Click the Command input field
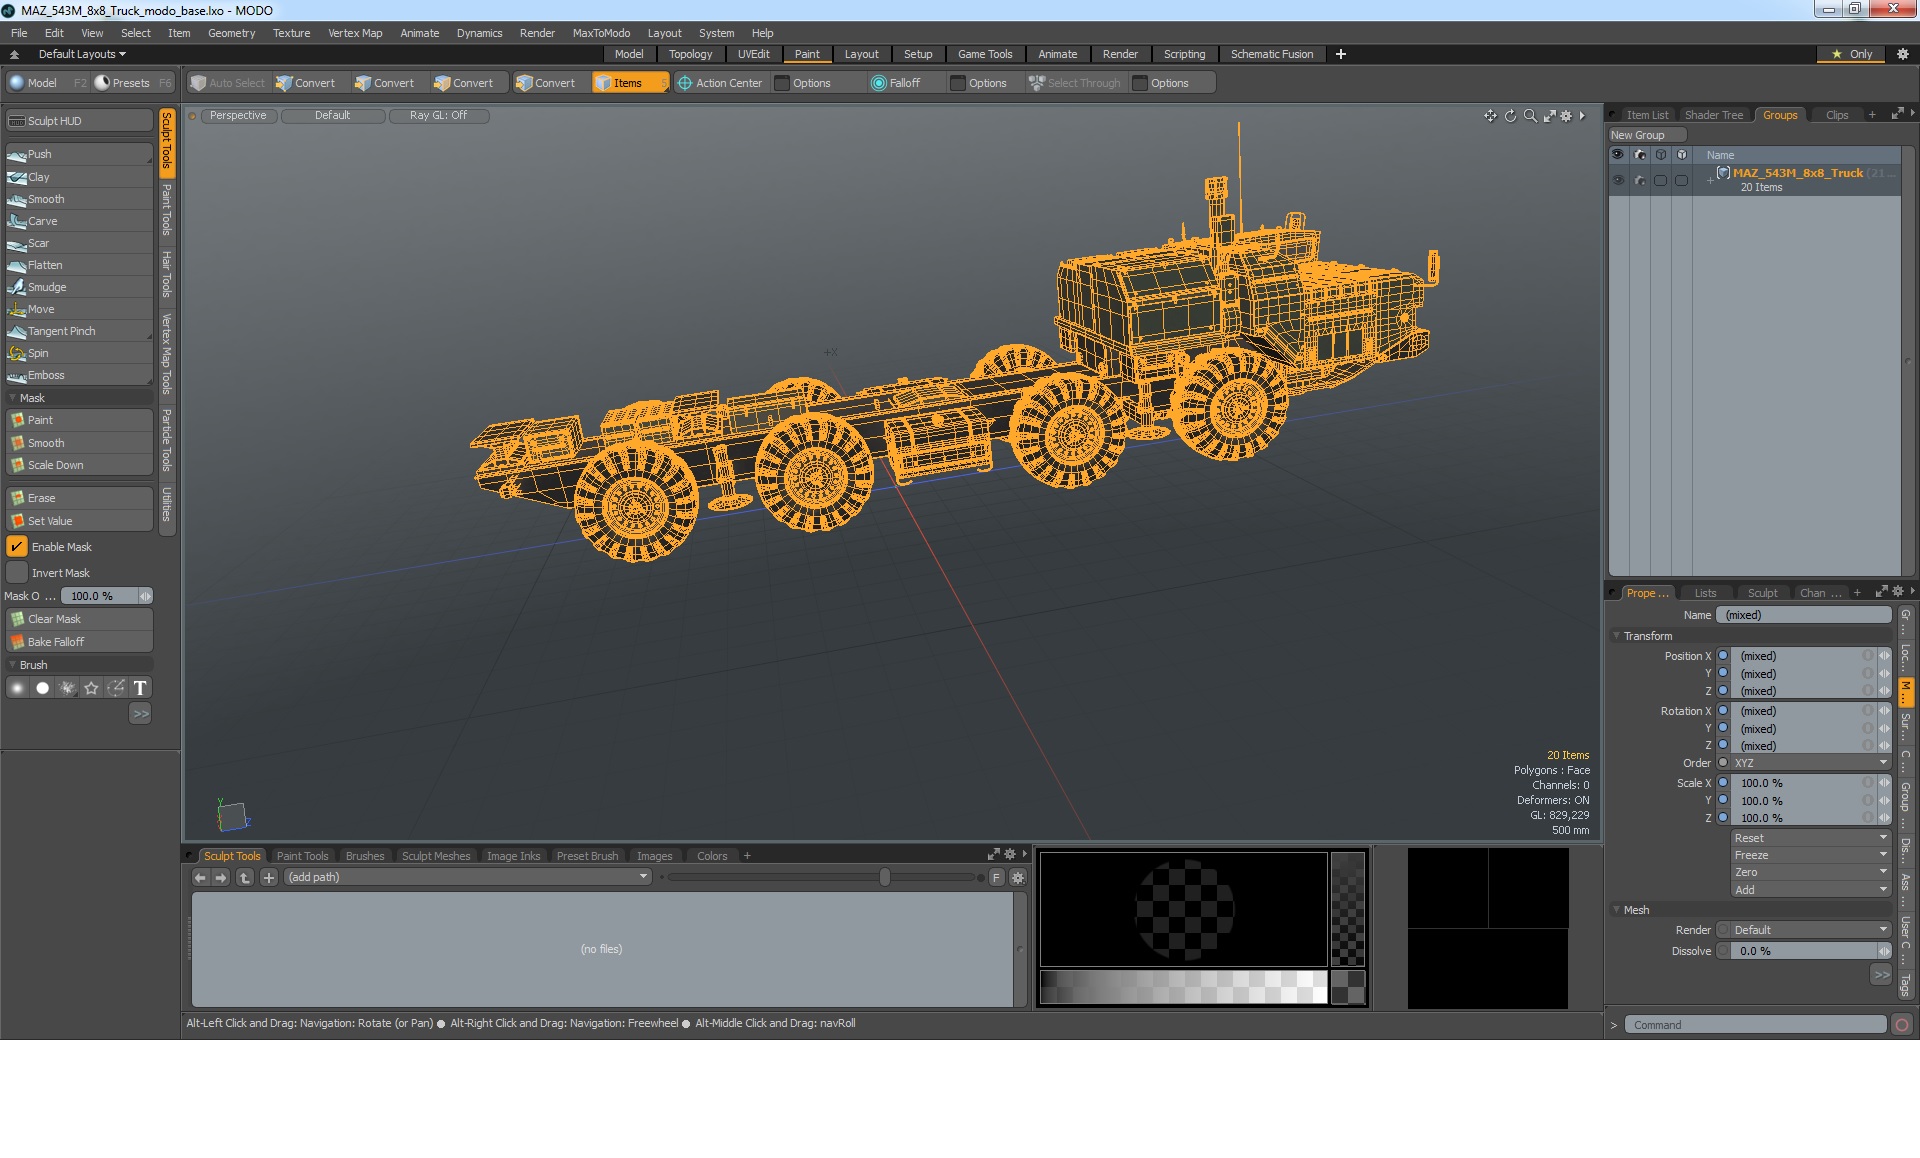1920x1158 pixels. (x=1755, y=1025)
